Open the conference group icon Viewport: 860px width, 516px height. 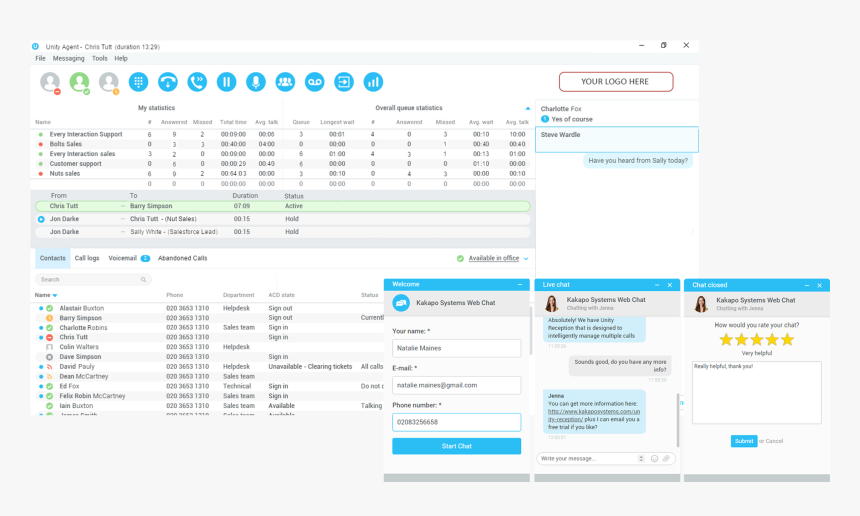point(285,82)
